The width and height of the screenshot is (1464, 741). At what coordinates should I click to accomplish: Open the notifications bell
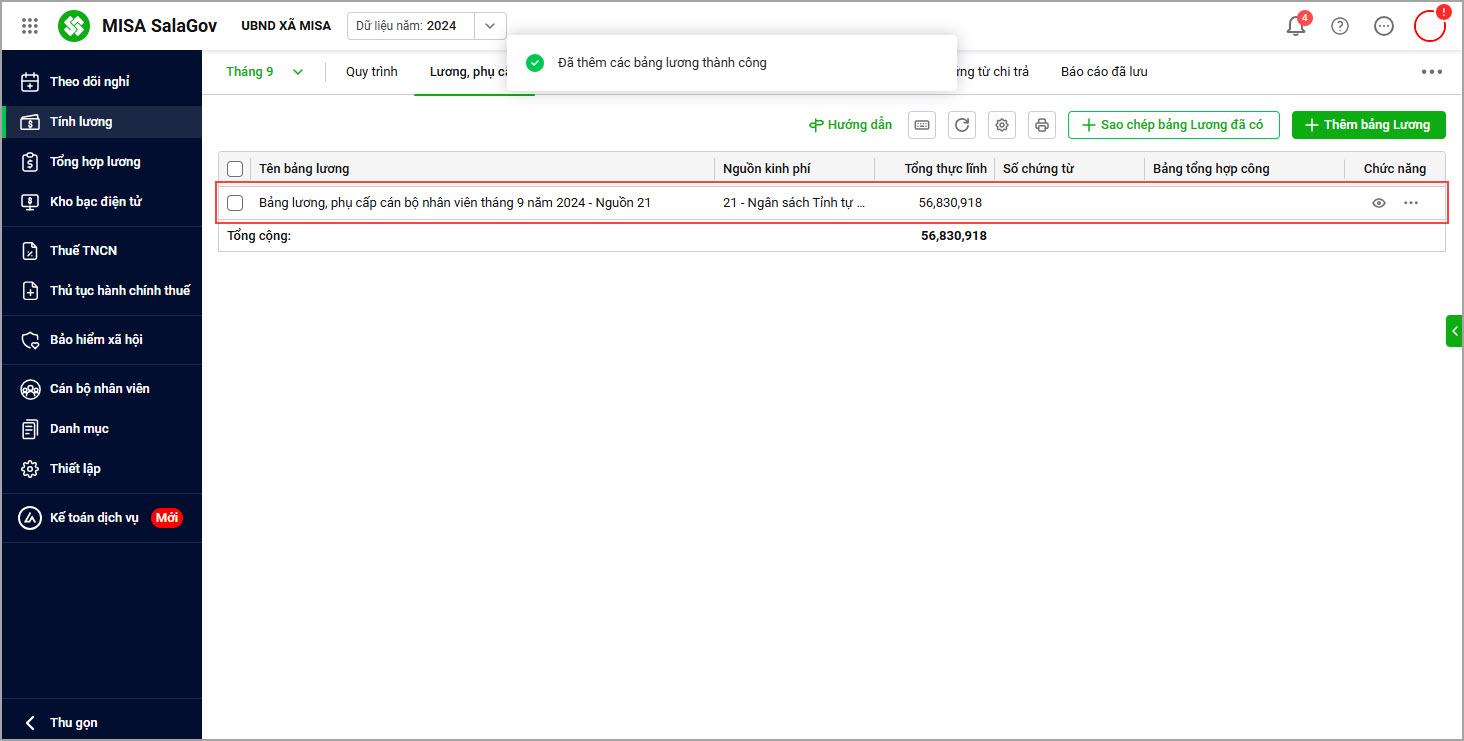[x=1296, y=26]
